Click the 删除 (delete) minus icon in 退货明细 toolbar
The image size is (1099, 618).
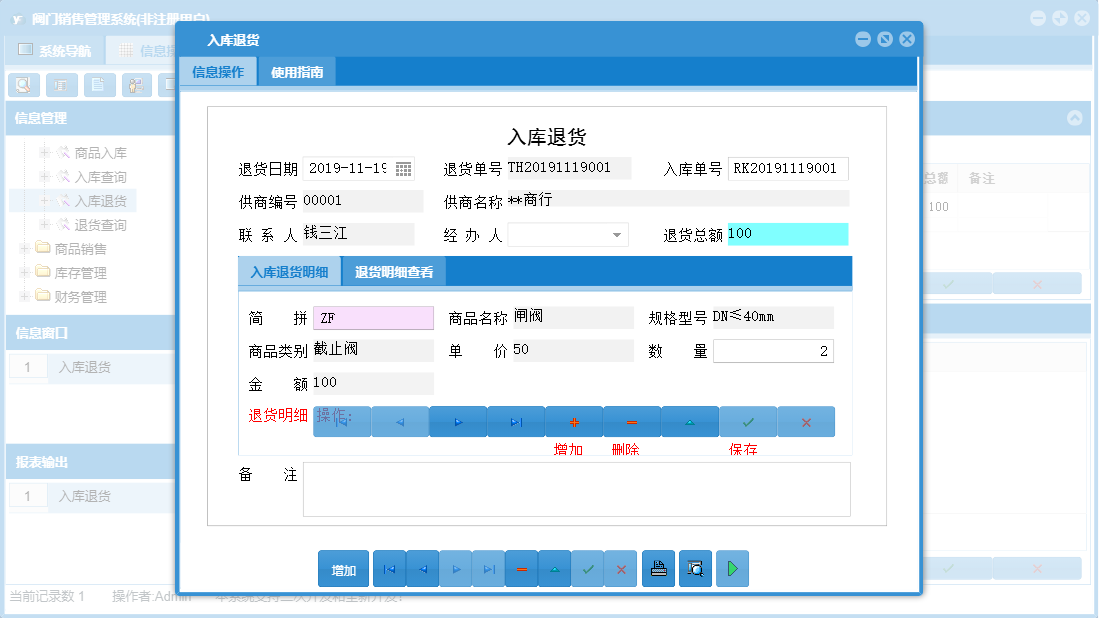coord(631,421)
